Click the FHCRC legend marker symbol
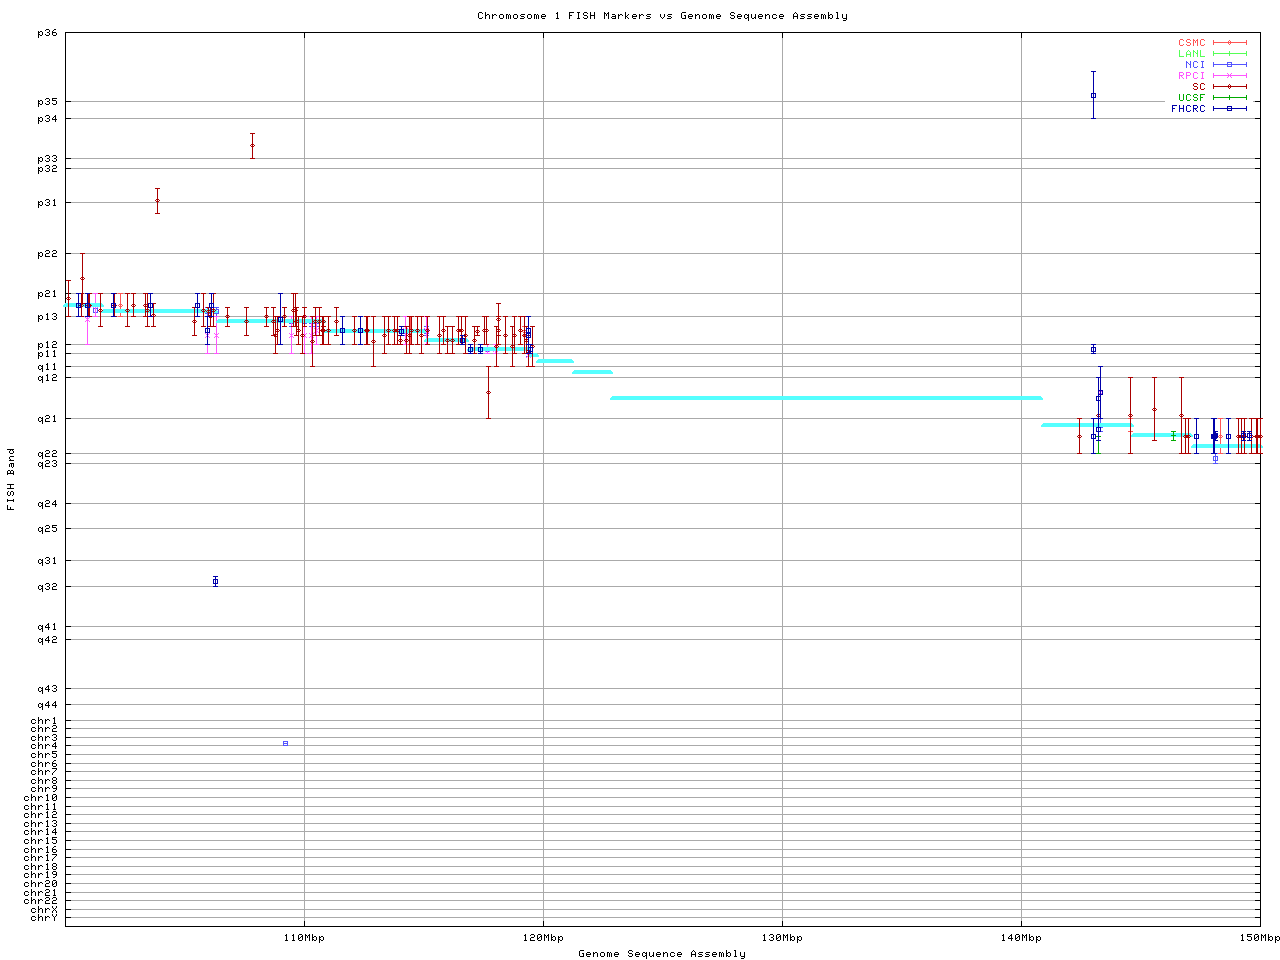1280x960 pixels. point(1229,108)
